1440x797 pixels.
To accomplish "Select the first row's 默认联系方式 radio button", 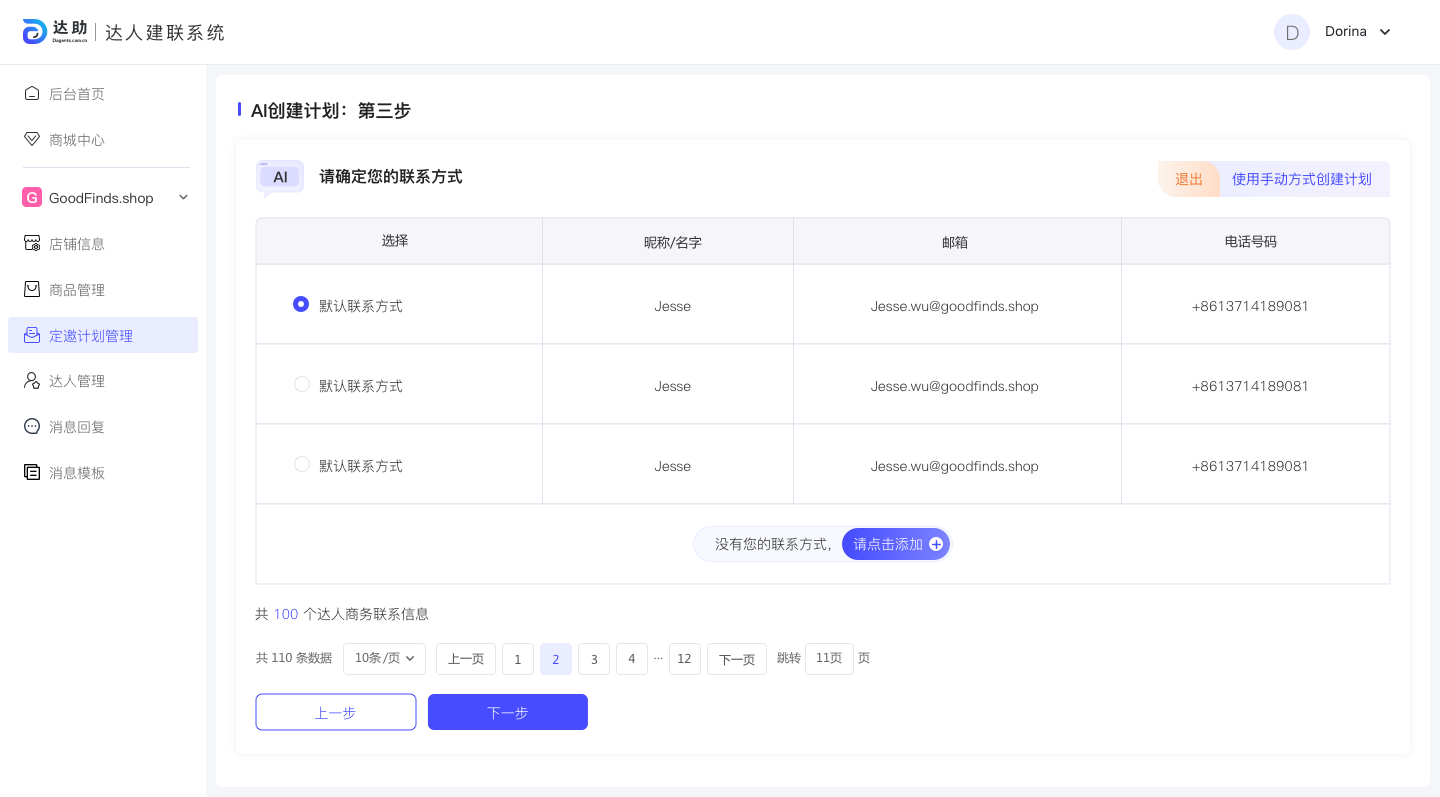I will coord(301,304).
